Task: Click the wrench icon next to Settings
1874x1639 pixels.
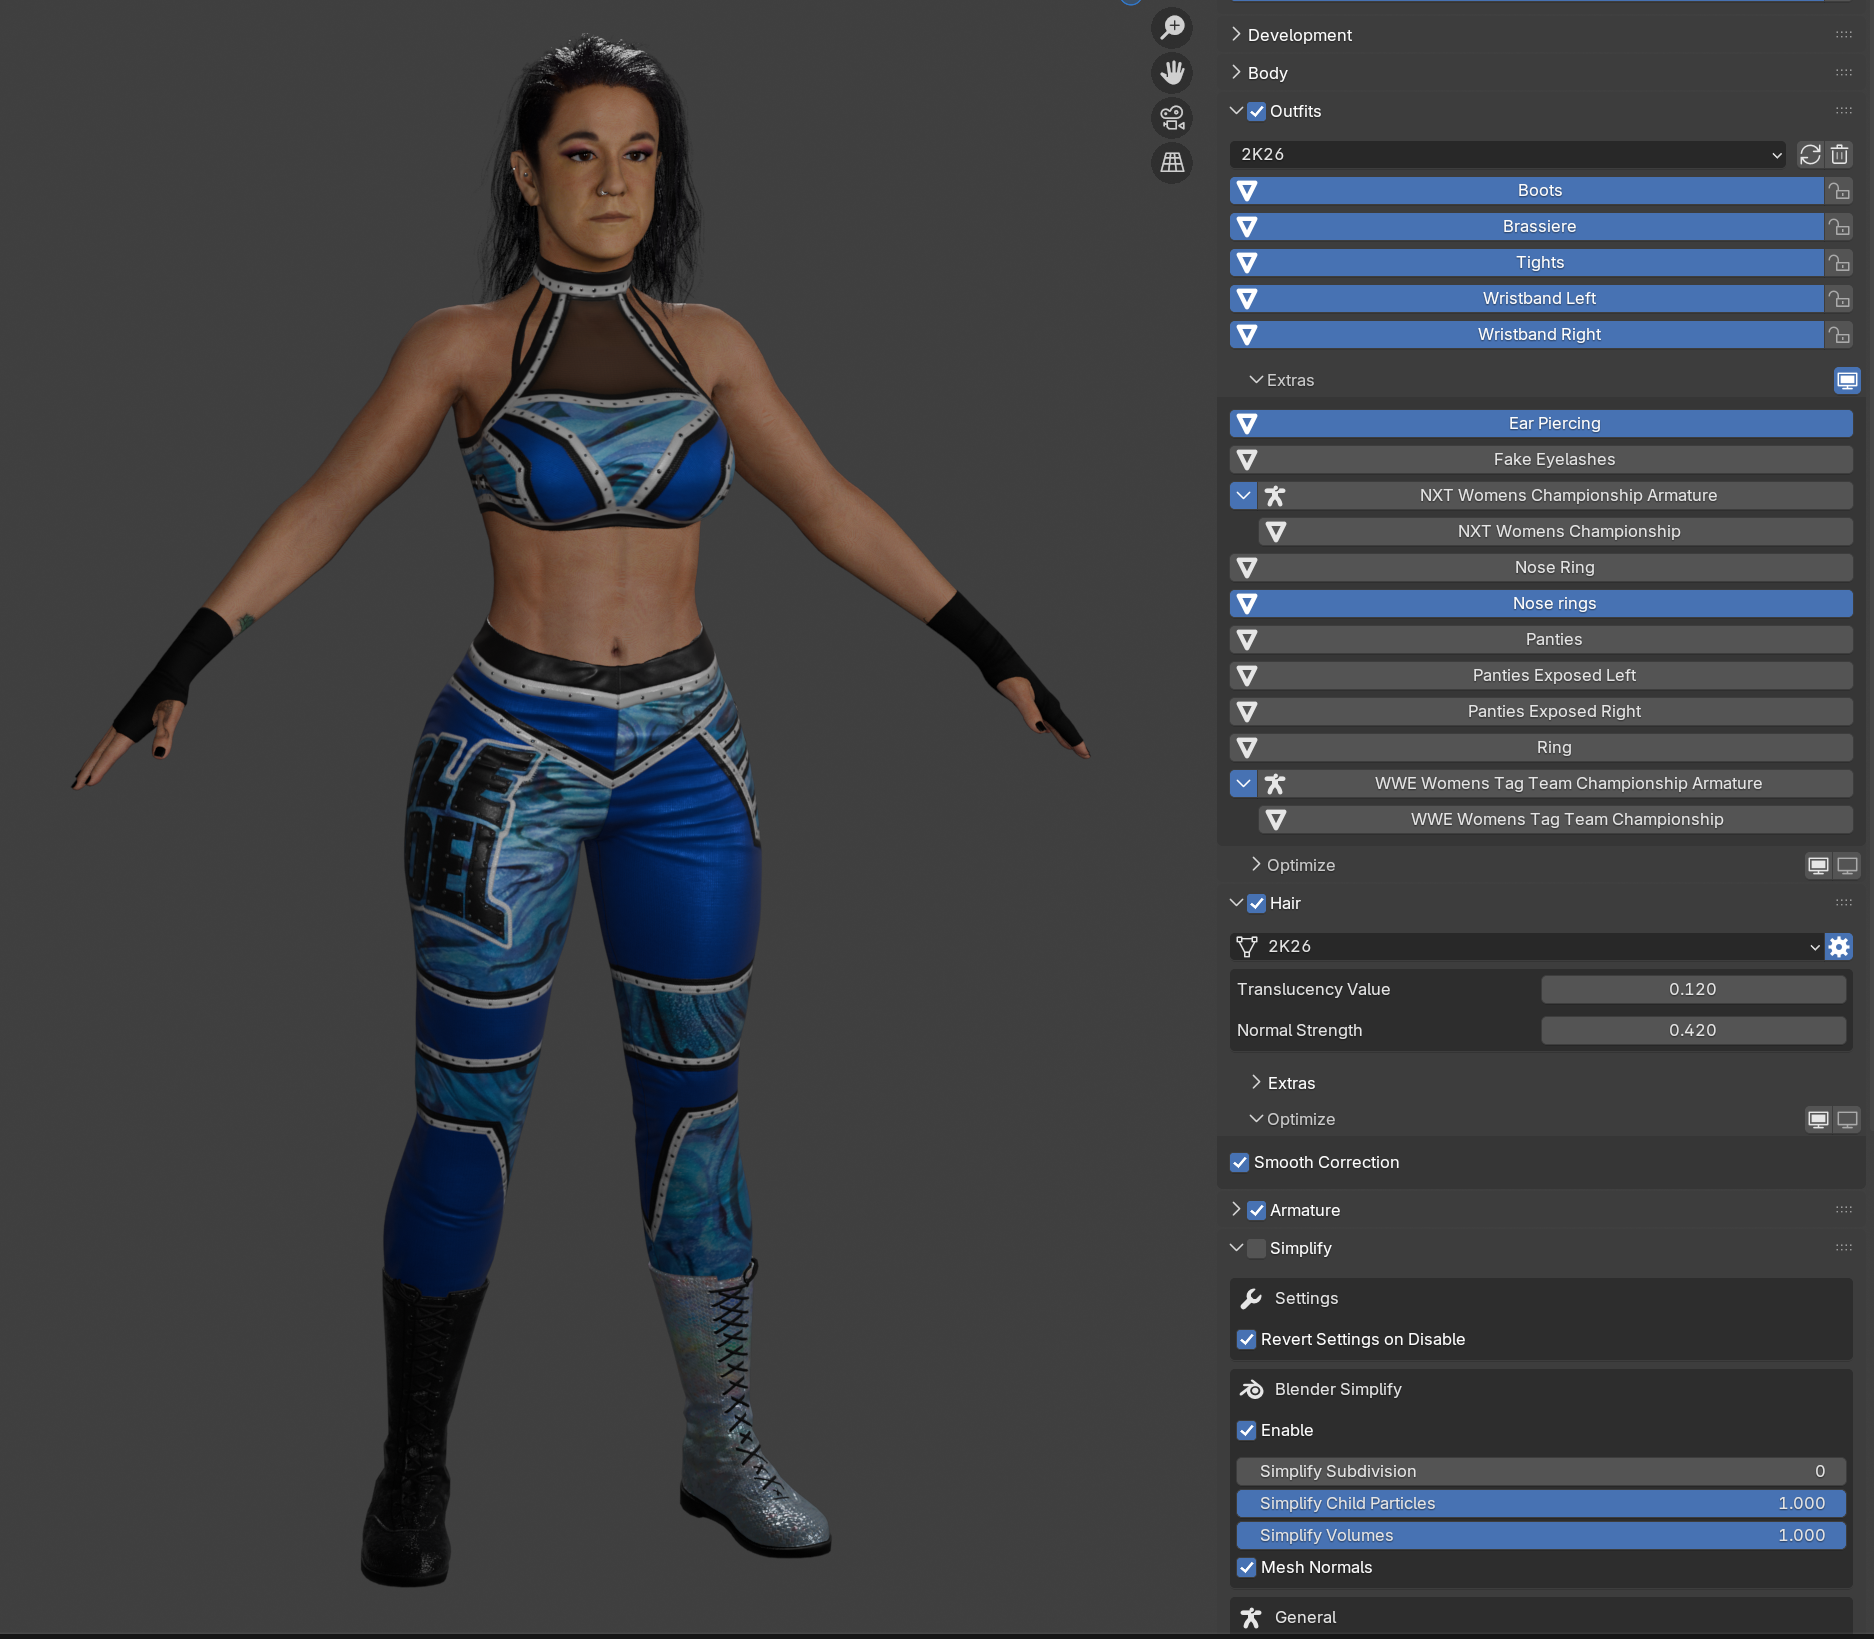Action: 1251,1299
